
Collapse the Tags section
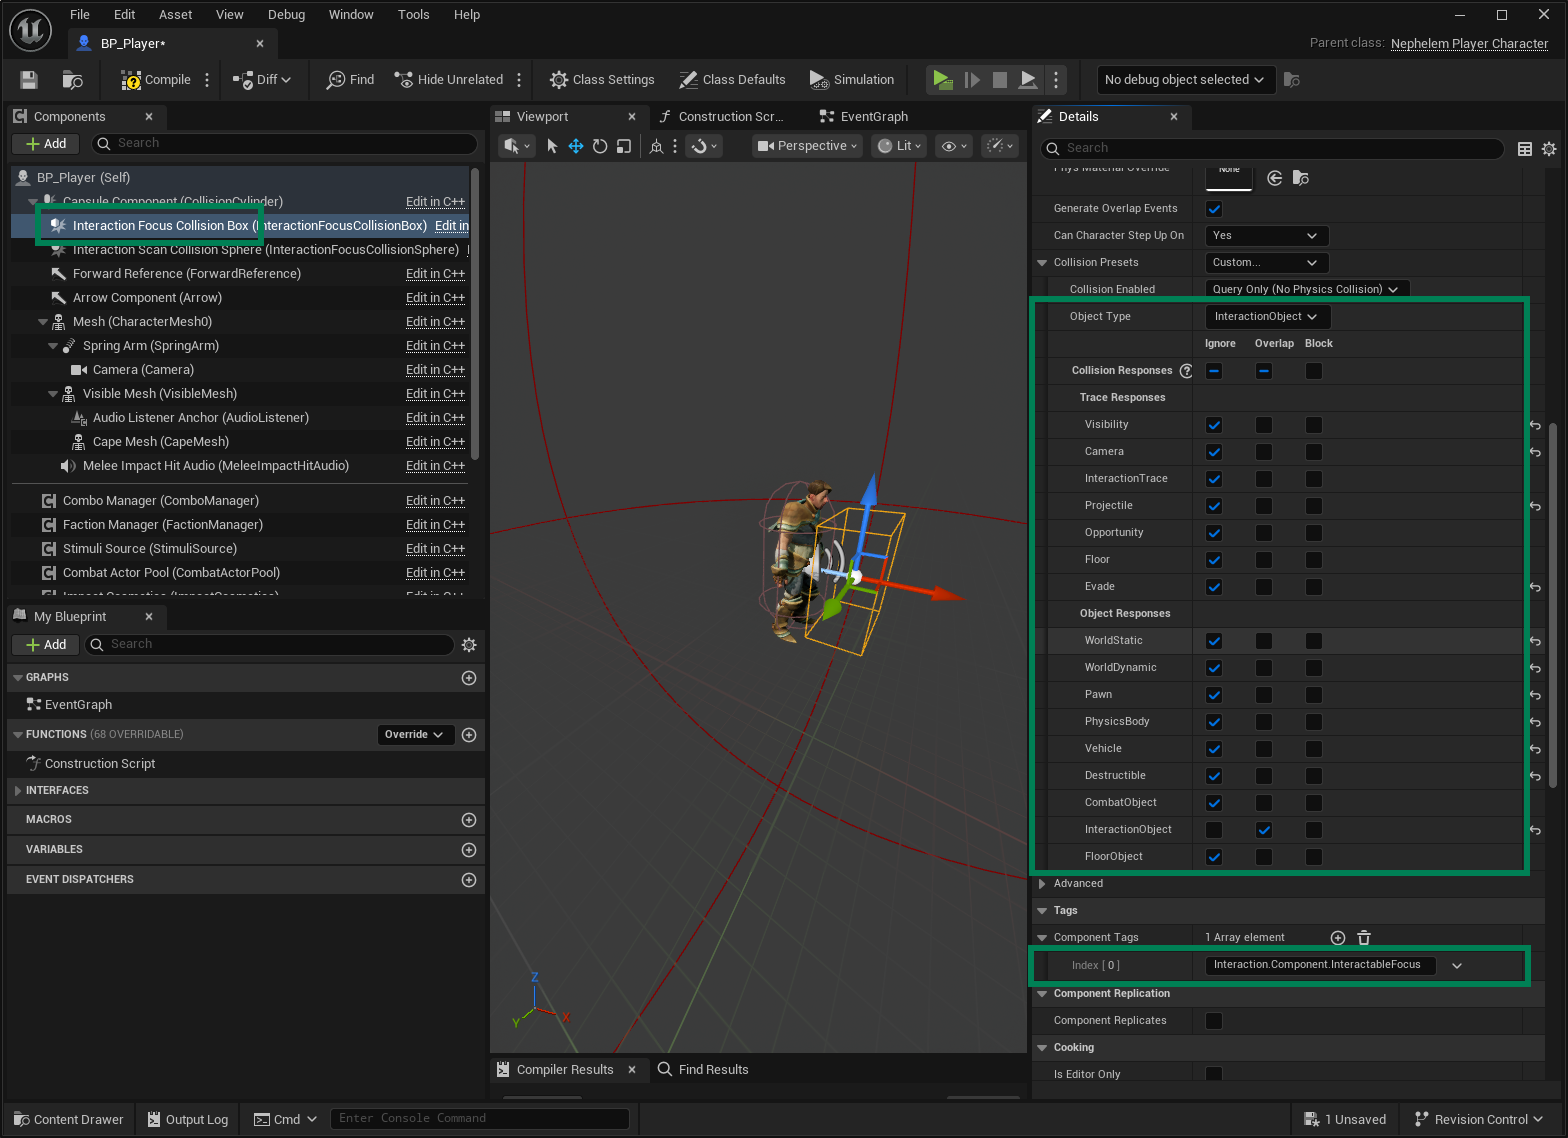click(1042, 911)
